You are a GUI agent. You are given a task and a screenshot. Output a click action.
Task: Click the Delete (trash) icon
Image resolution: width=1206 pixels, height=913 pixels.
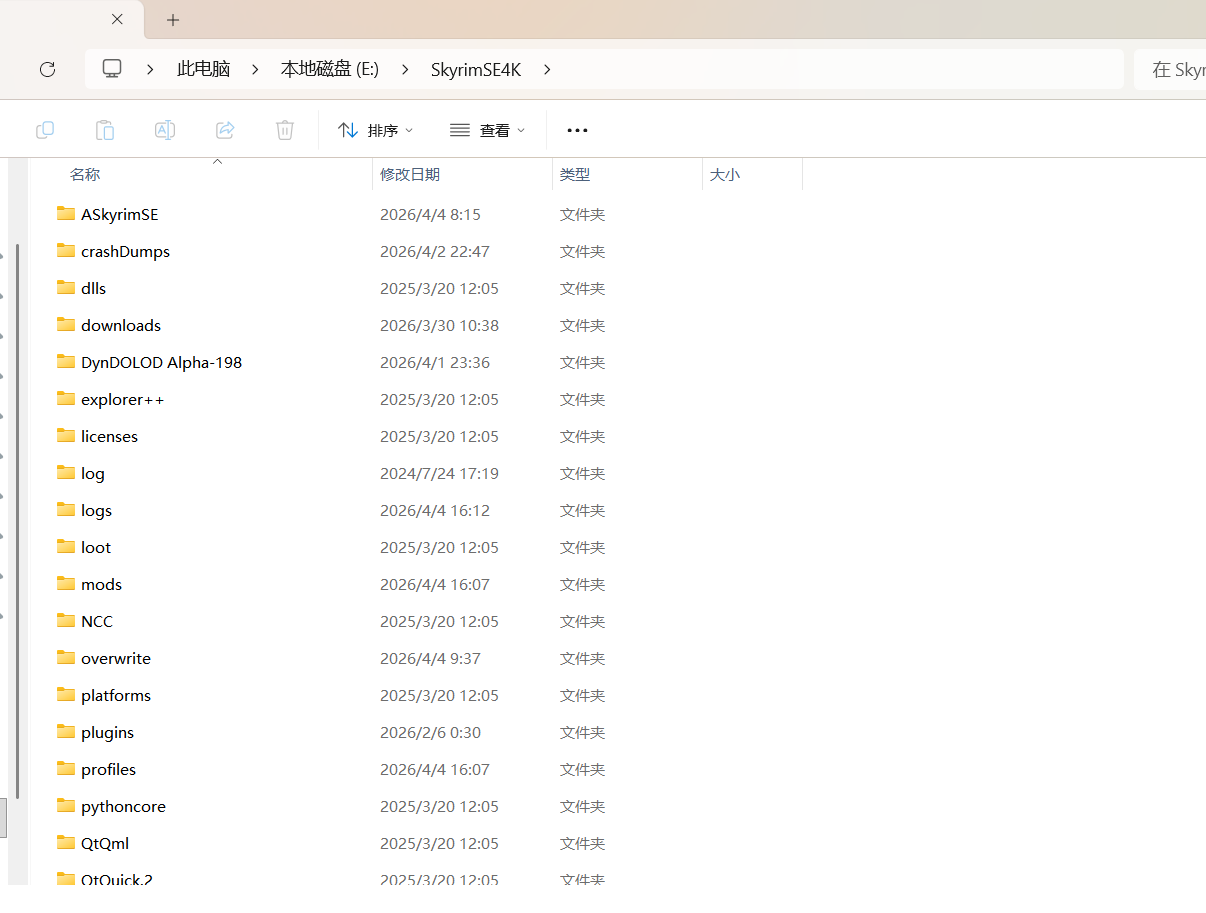(x=284, y=130)
